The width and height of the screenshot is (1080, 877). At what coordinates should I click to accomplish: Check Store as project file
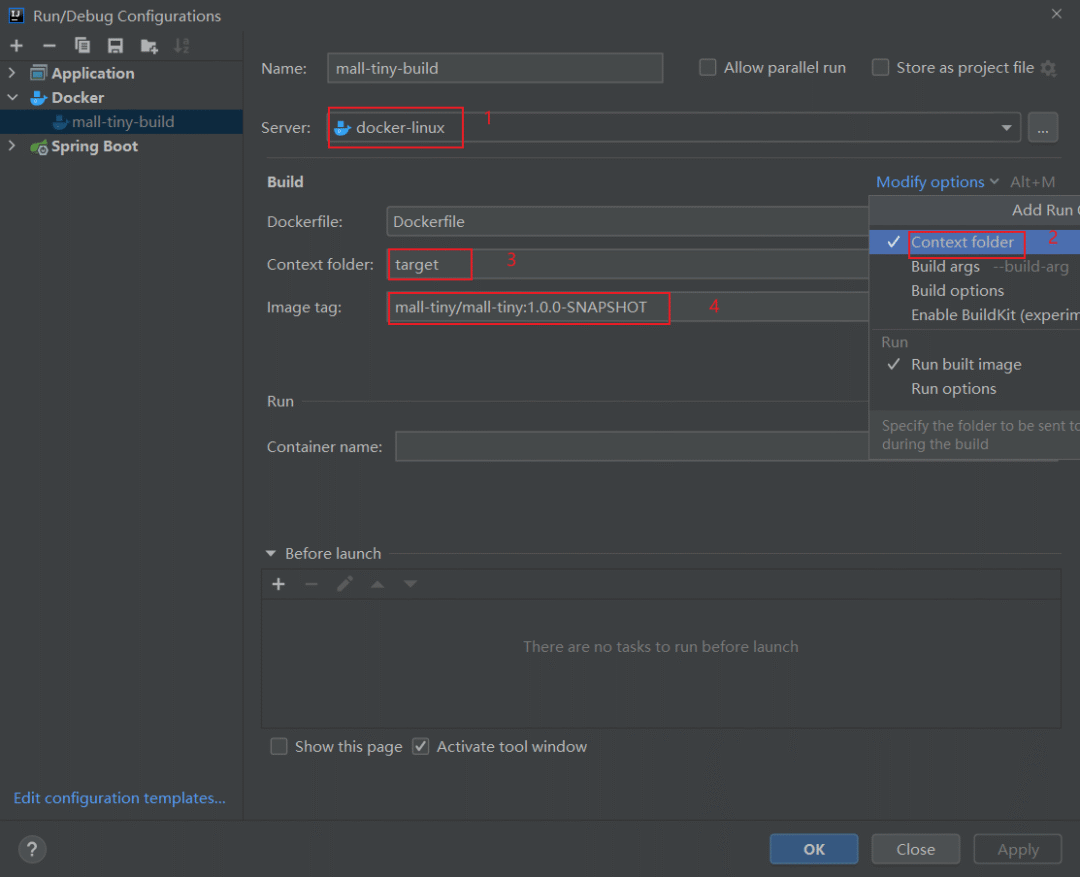click(x=880, y=68)
